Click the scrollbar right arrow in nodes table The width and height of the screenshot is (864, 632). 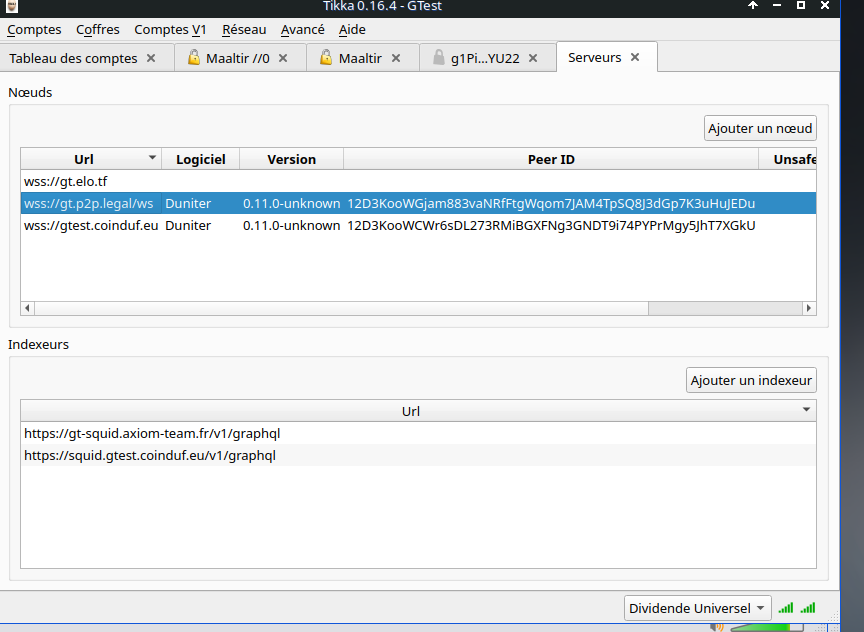[809, 308]
